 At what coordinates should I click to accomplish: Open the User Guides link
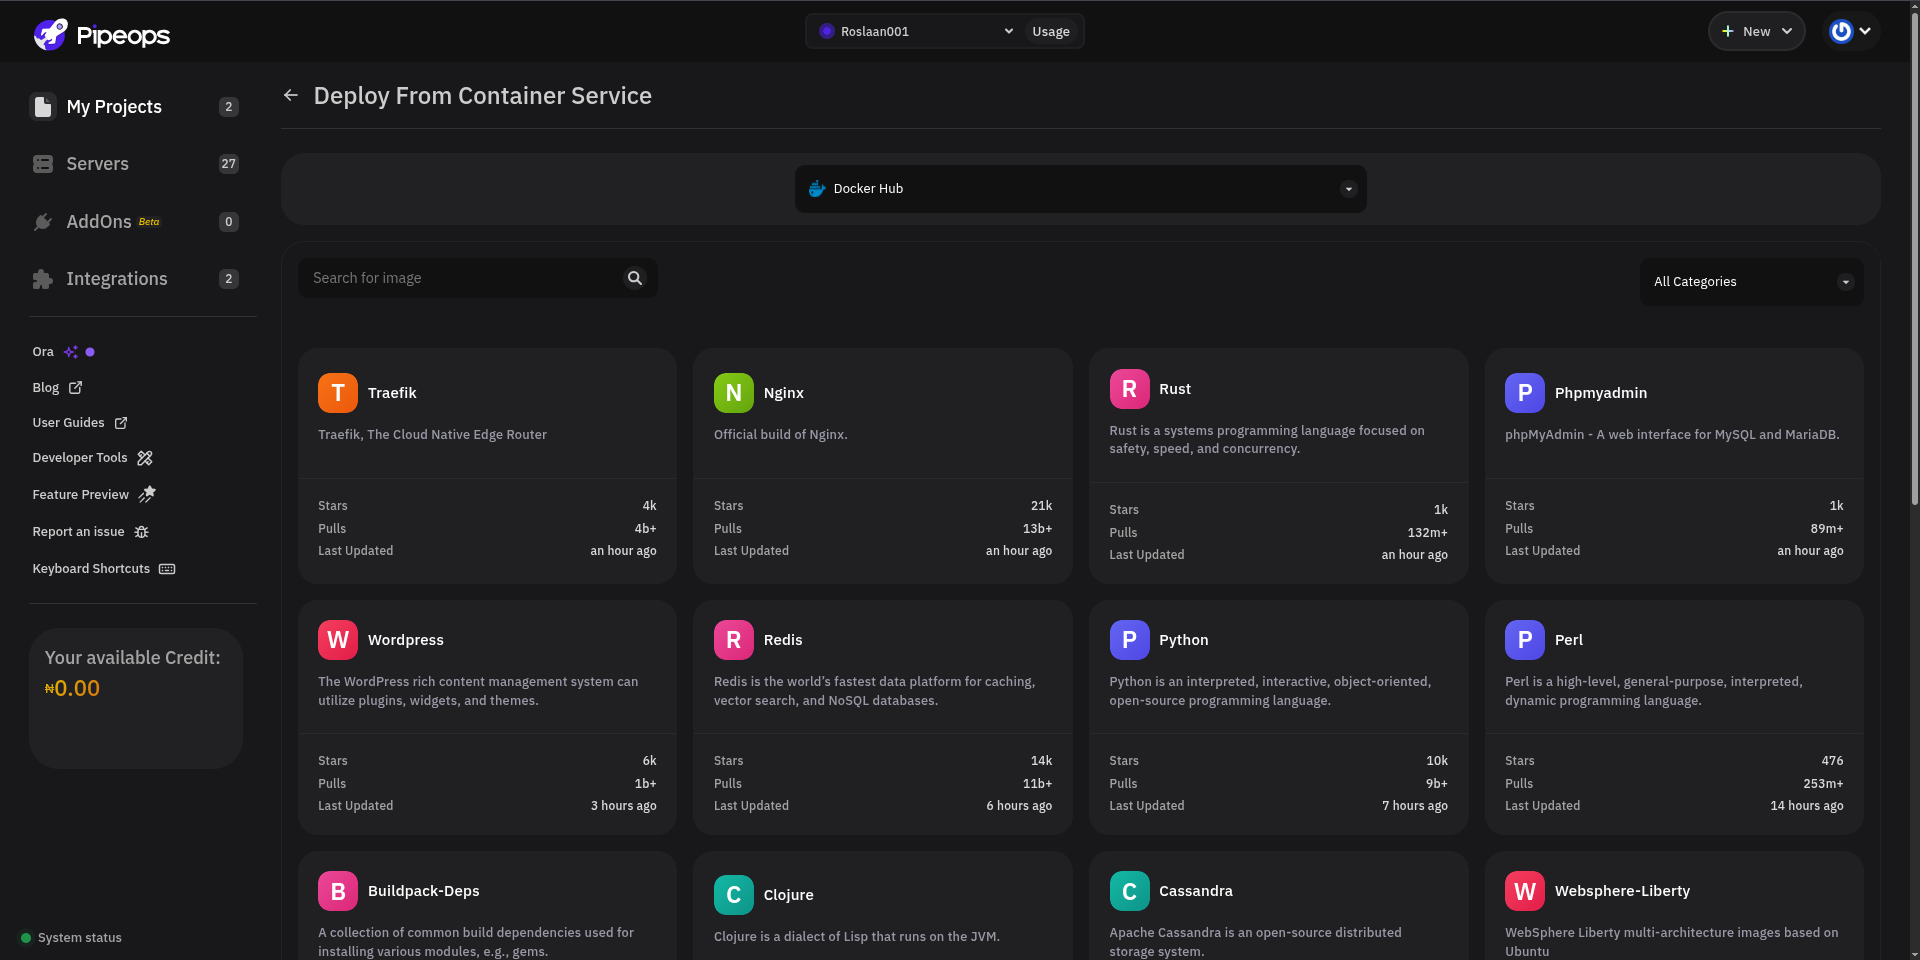pos(68,423)
